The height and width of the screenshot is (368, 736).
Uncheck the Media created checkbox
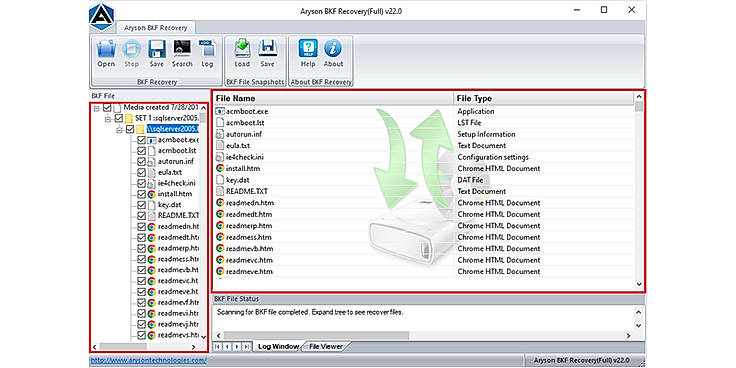pos(107,107)
